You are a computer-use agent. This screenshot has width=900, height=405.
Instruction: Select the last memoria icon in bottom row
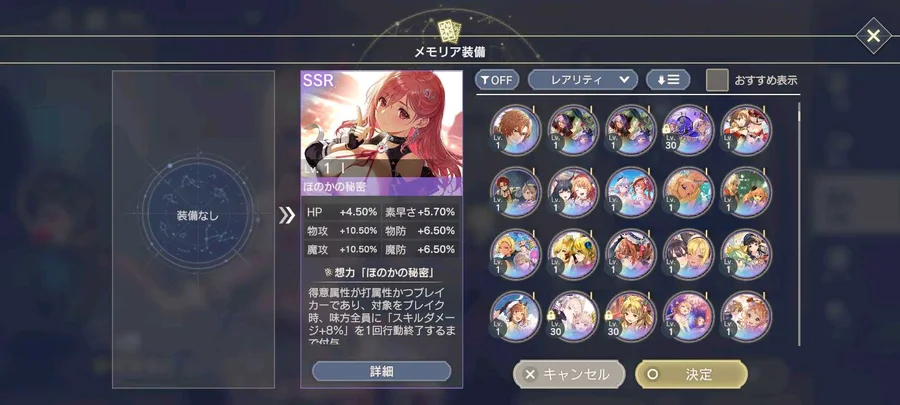click(746, 316)
